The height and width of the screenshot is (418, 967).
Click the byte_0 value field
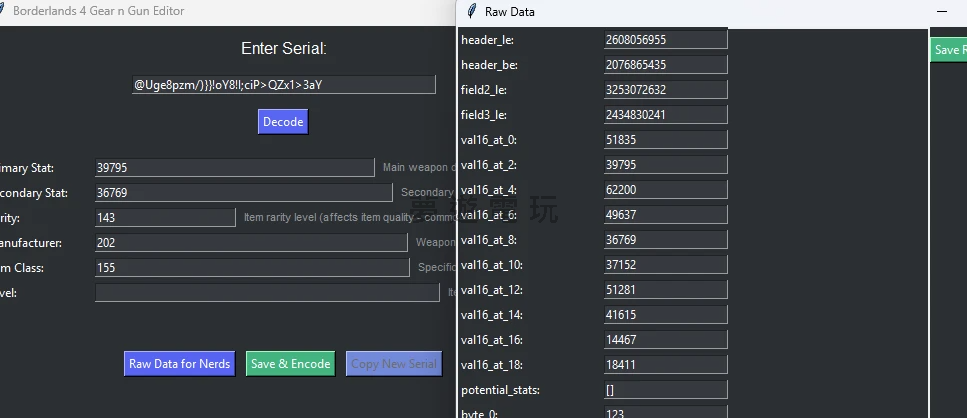(x=665, y=412)
